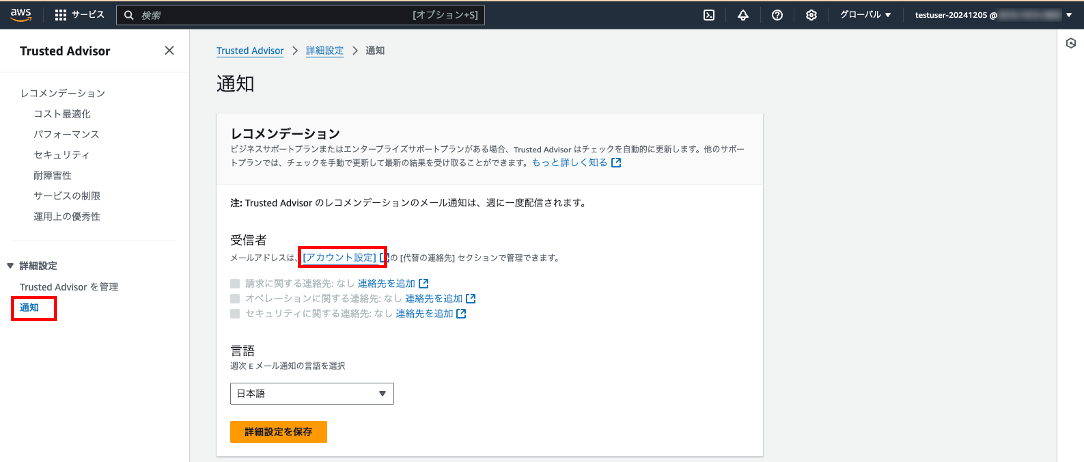Click the 通知 page heading
1084x462 pixels.
tap(236, 84)
